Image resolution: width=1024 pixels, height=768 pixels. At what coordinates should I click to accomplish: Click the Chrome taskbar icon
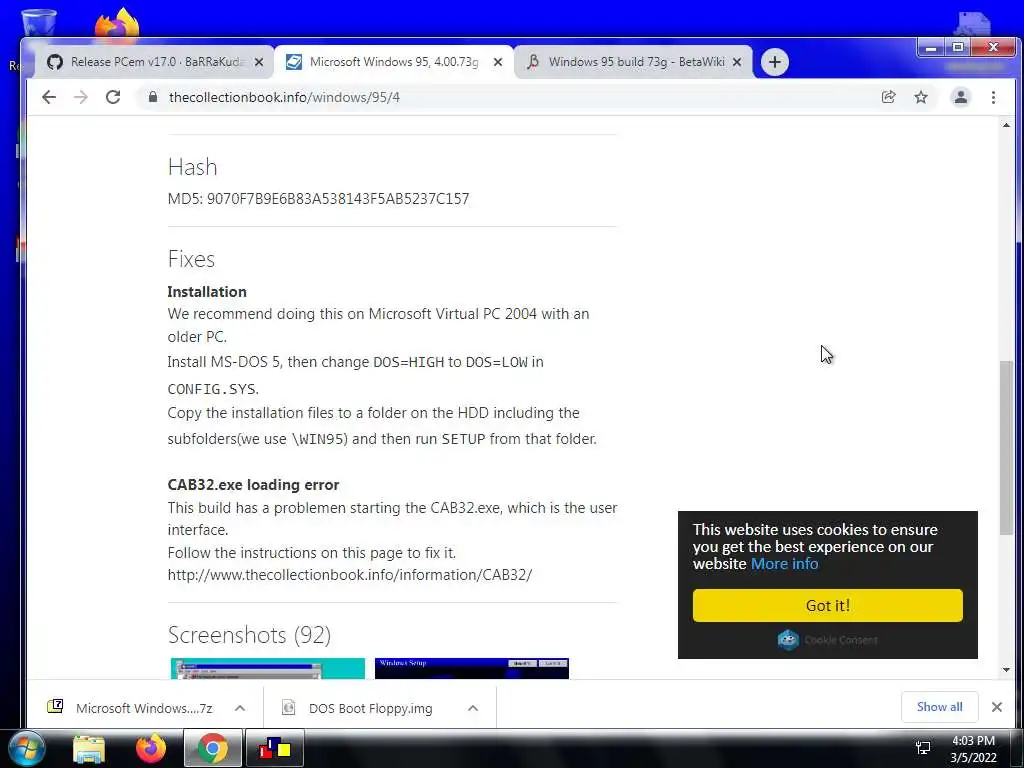pyautogui.click(x=213, y=749)
